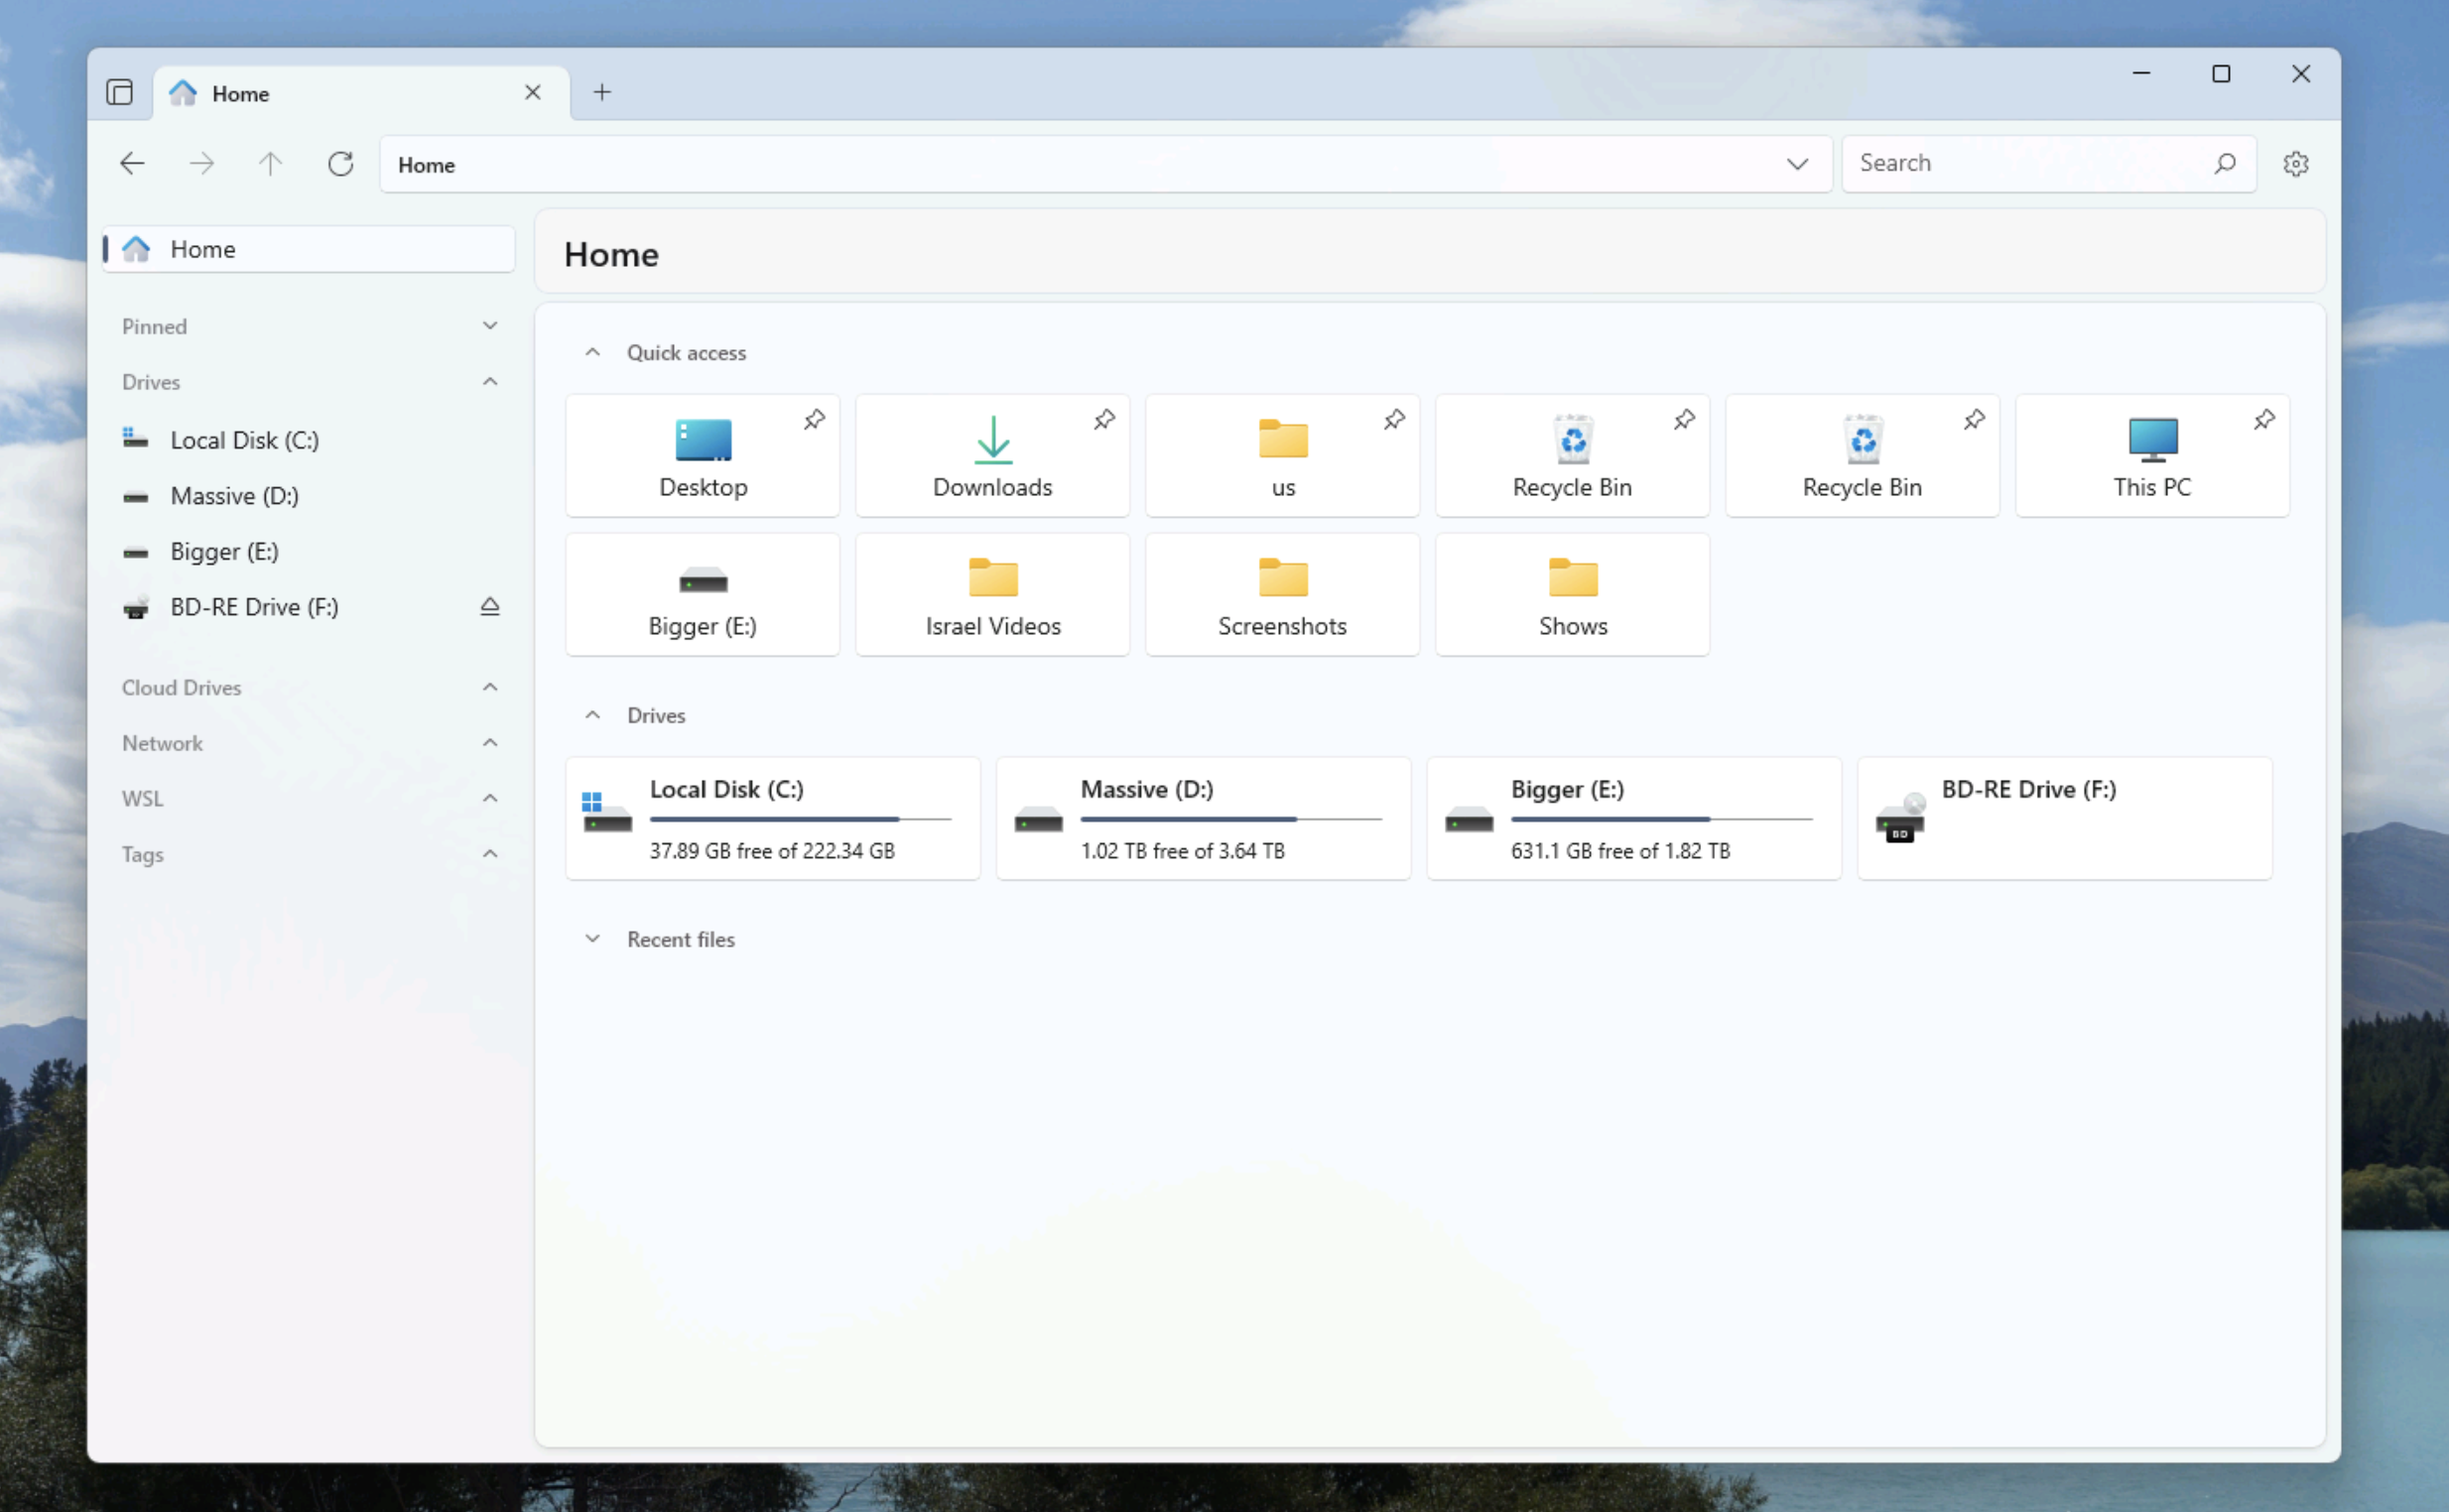Pin the Downloads folder to Quick access
The height and width of the screenshot is (1512, 2449).
(1103, 420)
